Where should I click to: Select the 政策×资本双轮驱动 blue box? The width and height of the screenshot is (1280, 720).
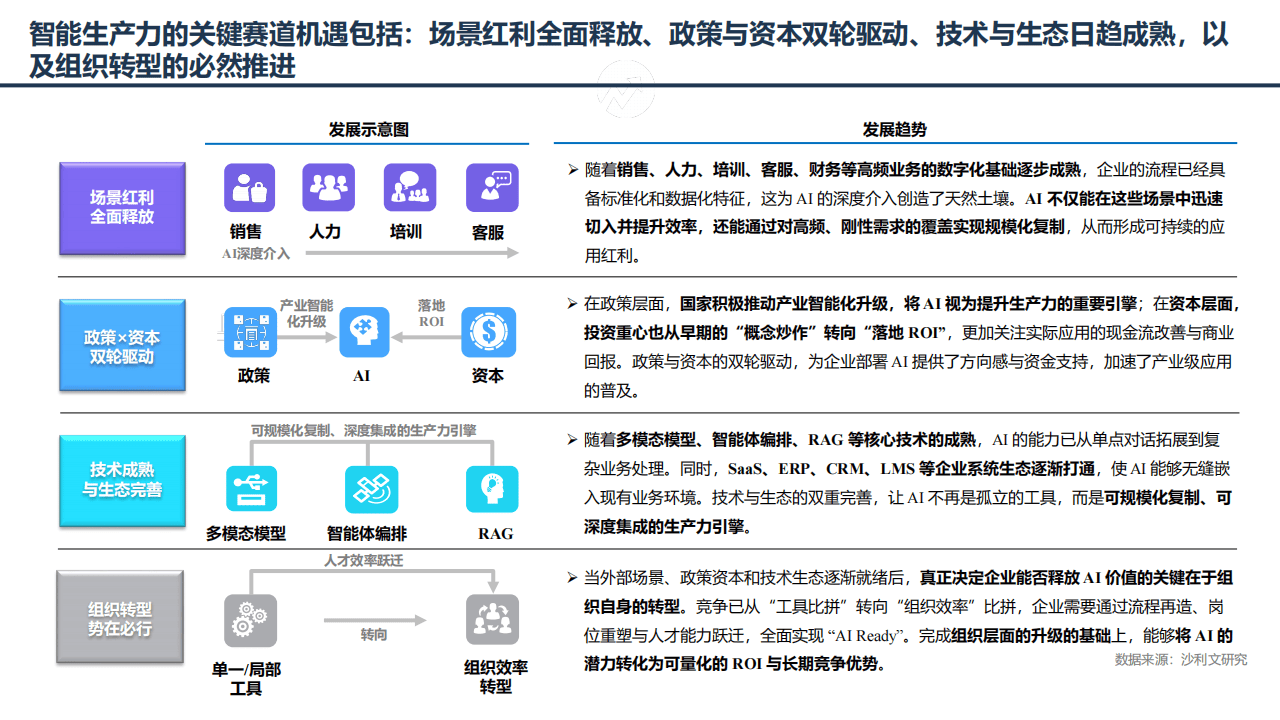pyautogui.click(x=121, y=346)
